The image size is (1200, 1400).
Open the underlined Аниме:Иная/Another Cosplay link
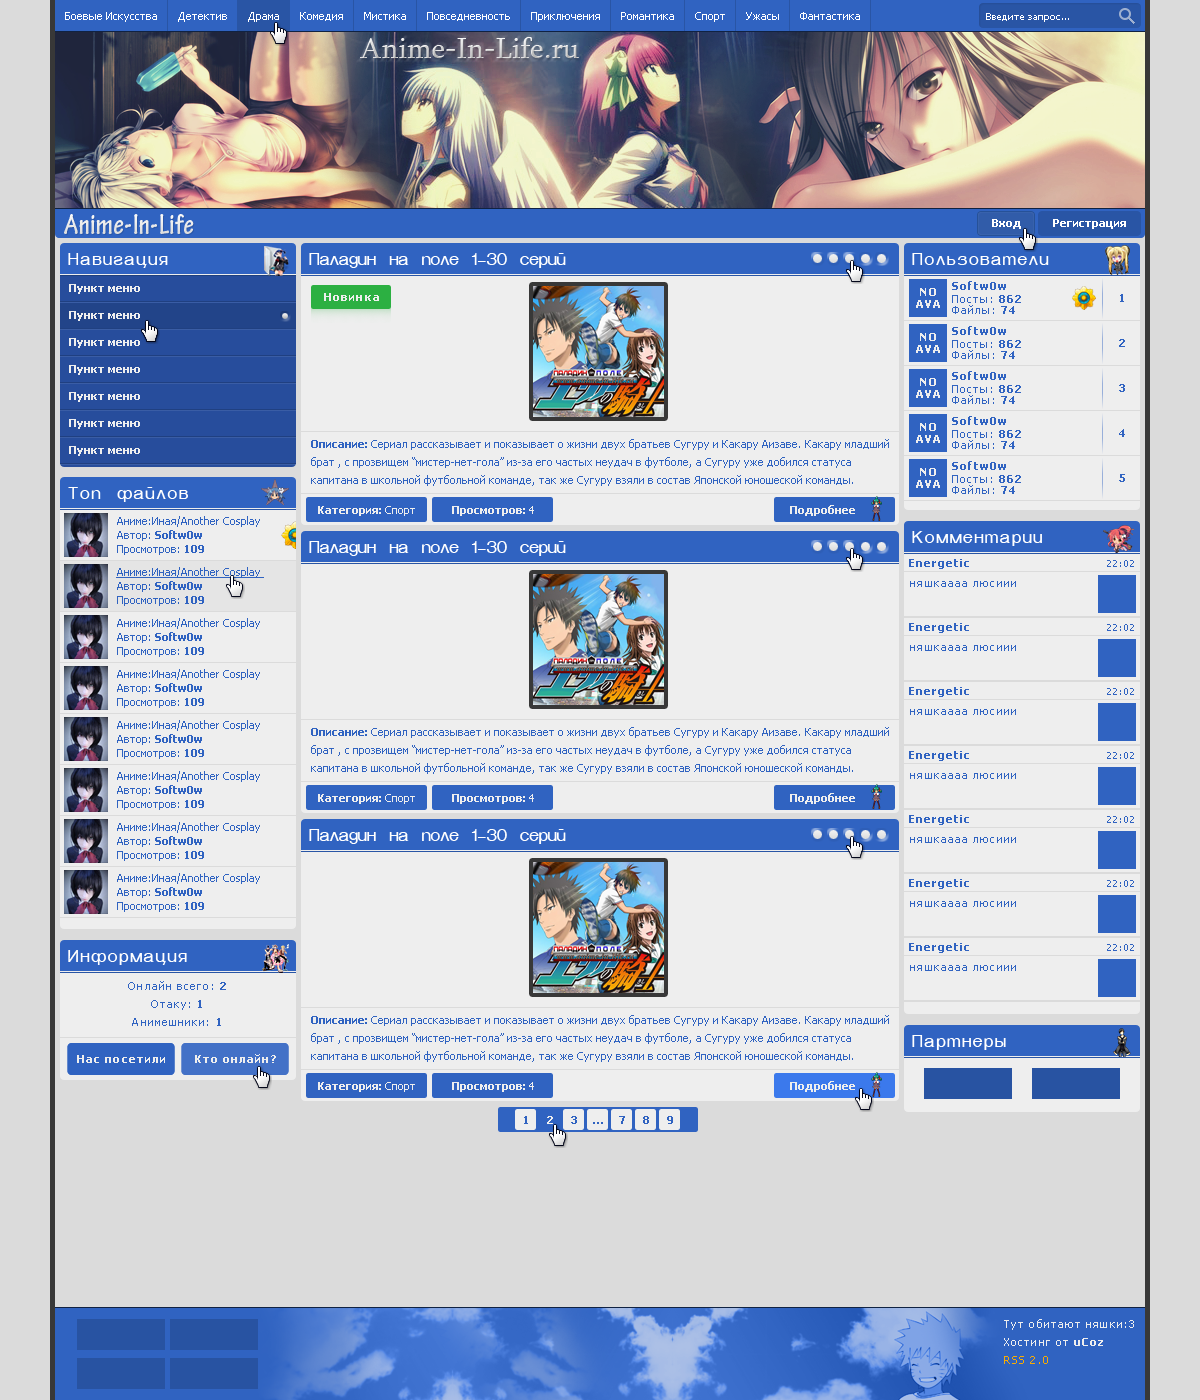click(188, 572)
